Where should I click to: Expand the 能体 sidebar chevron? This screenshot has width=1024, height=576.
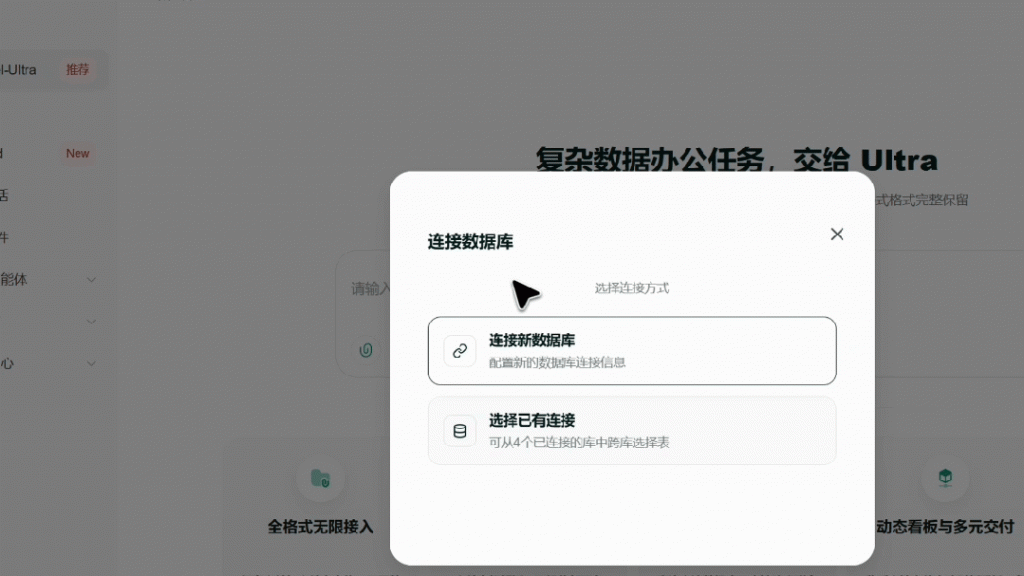point(91,280)
